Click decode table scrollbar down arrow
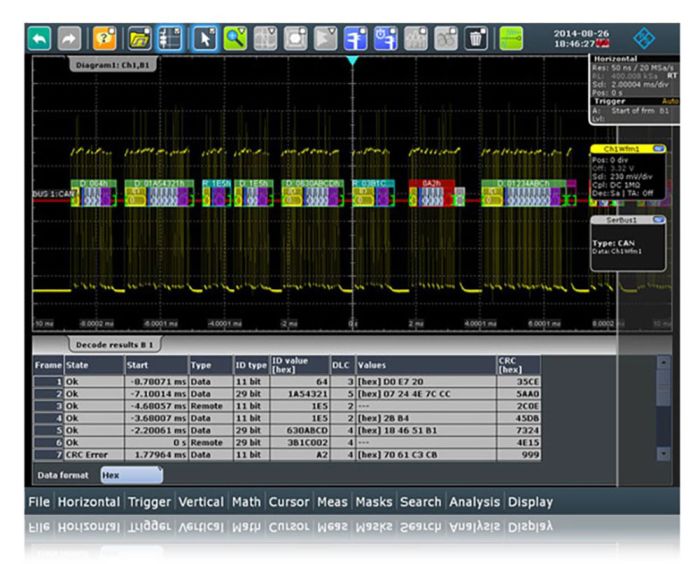This screenshot has height=564, width=700. pyautogui.click(x=664, y=454)
